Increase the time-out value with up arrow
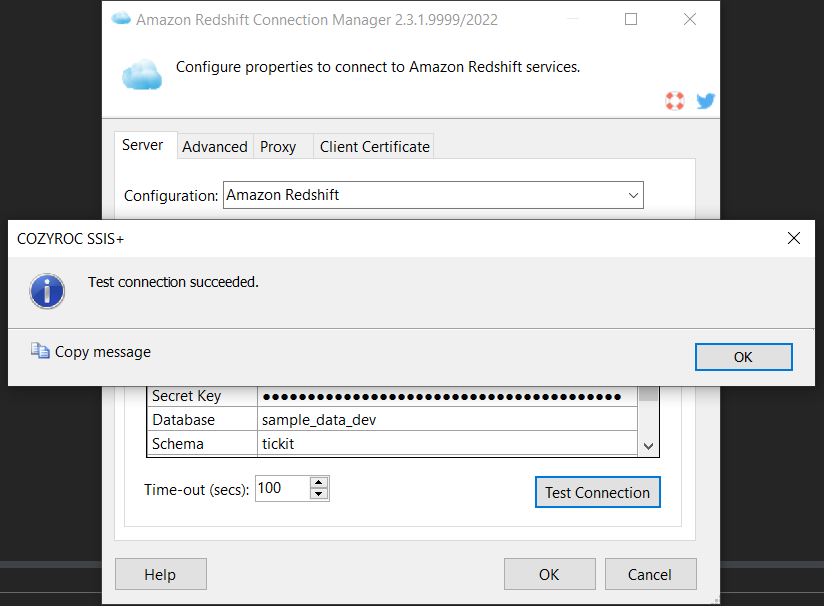This screenshot has width=824, height=606. 318,482
